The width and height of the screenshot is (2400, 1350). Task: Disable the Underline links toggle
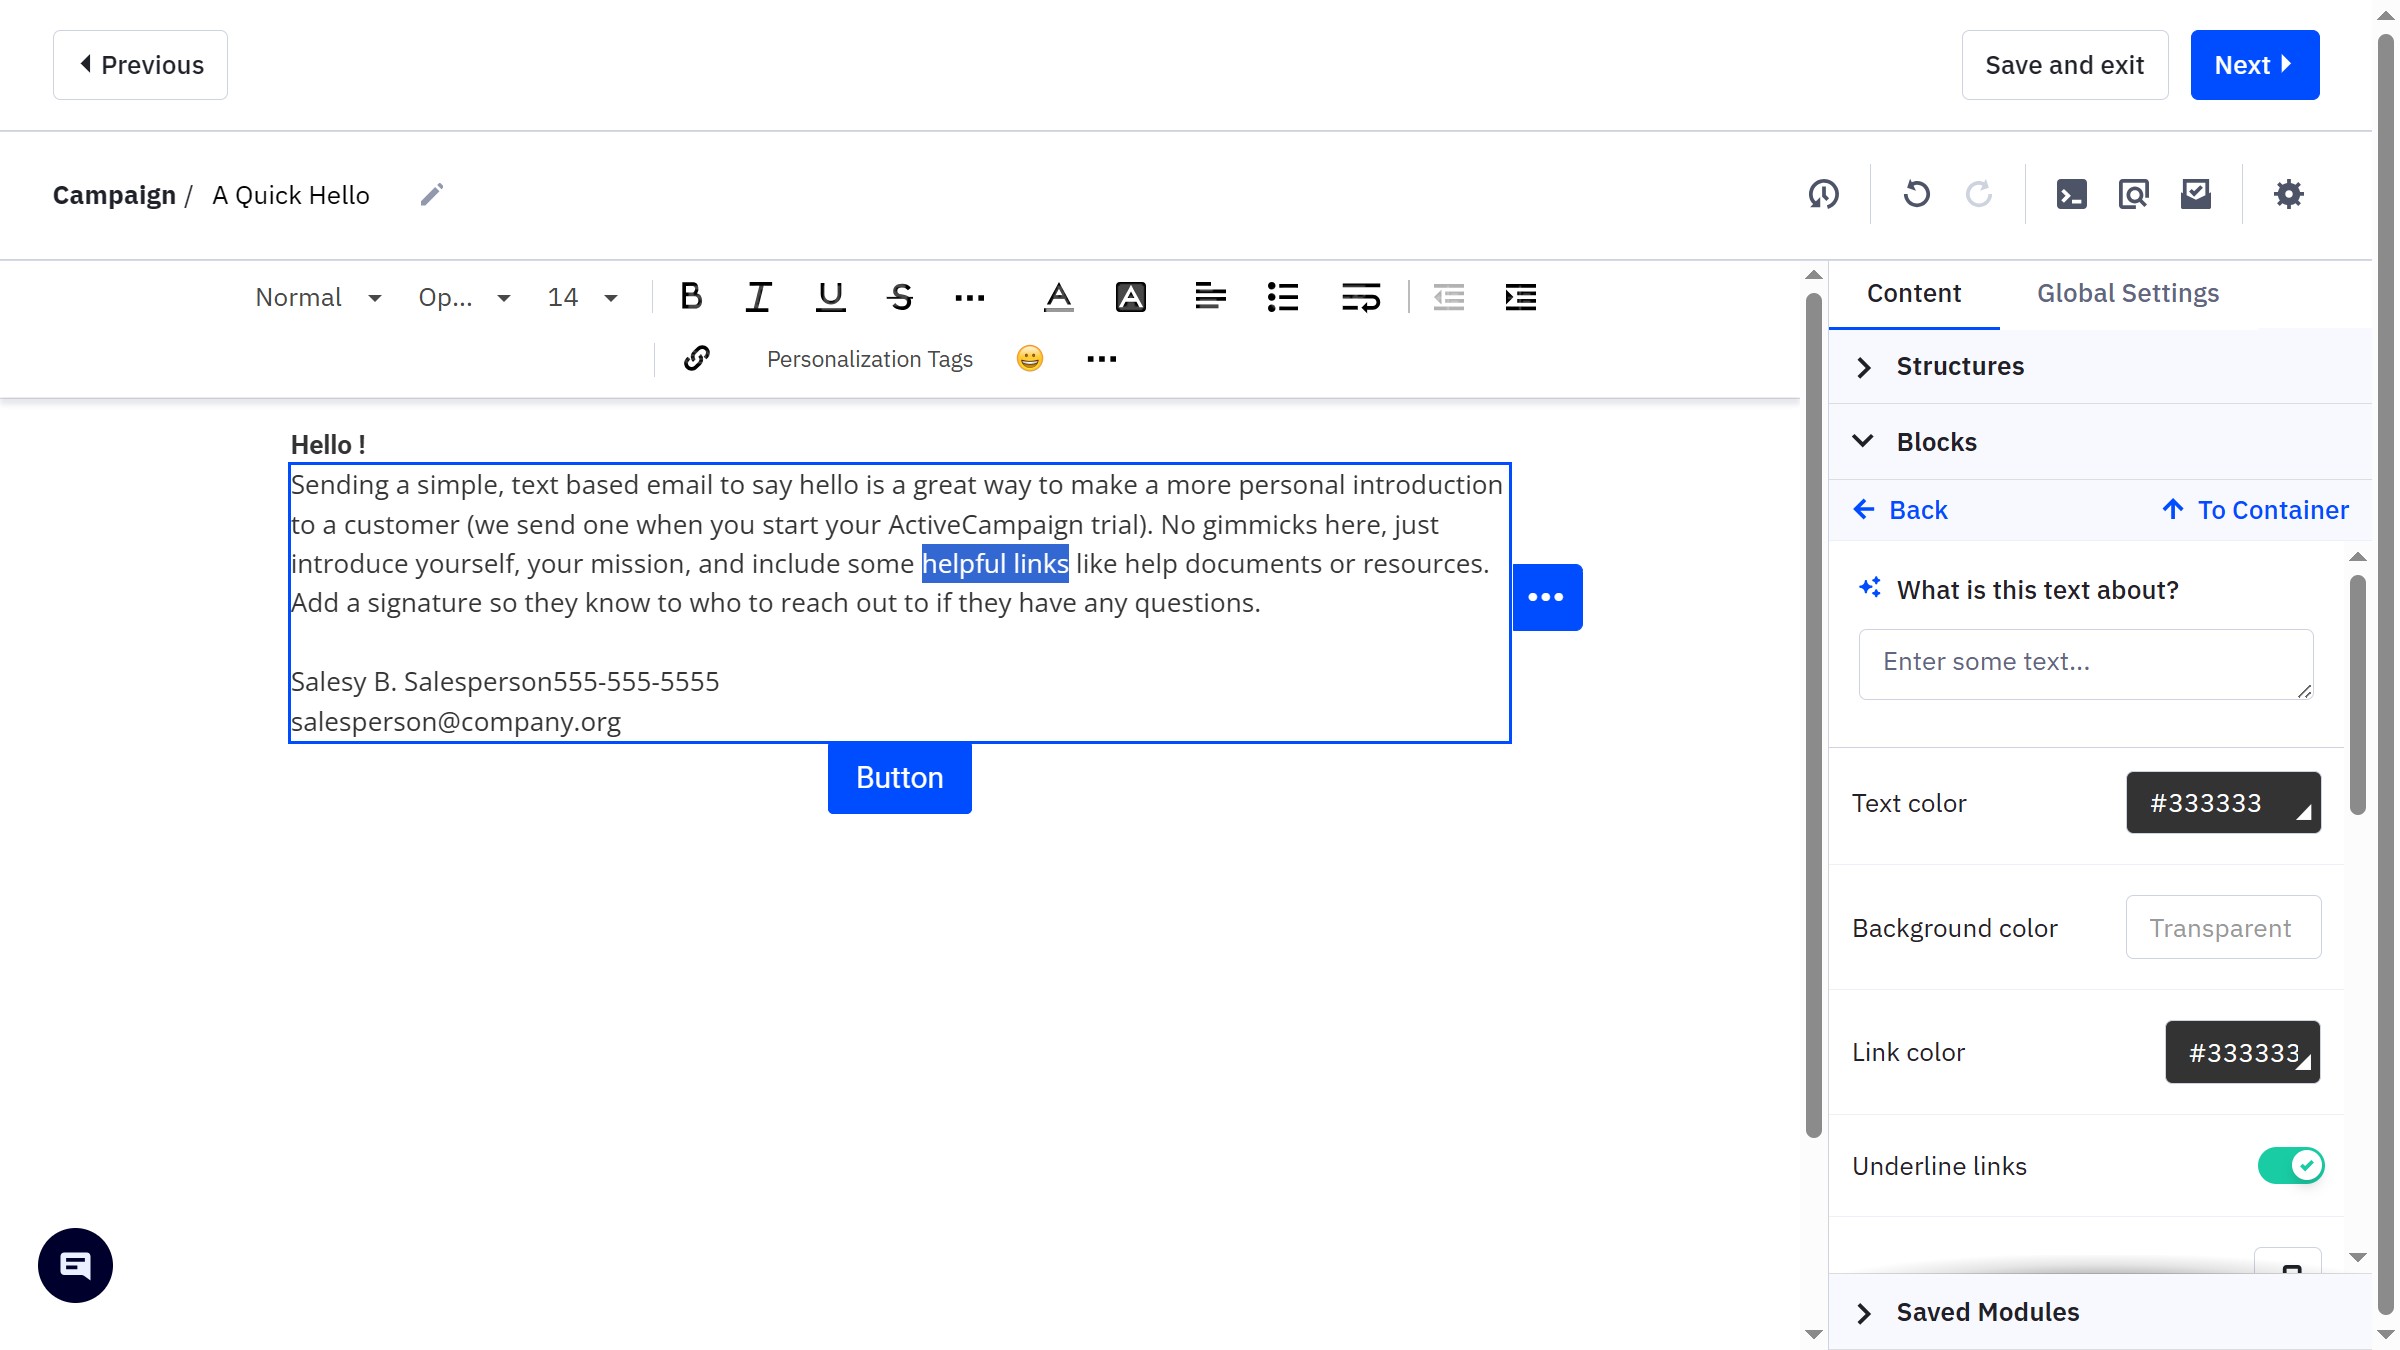coord(2290,1165)
